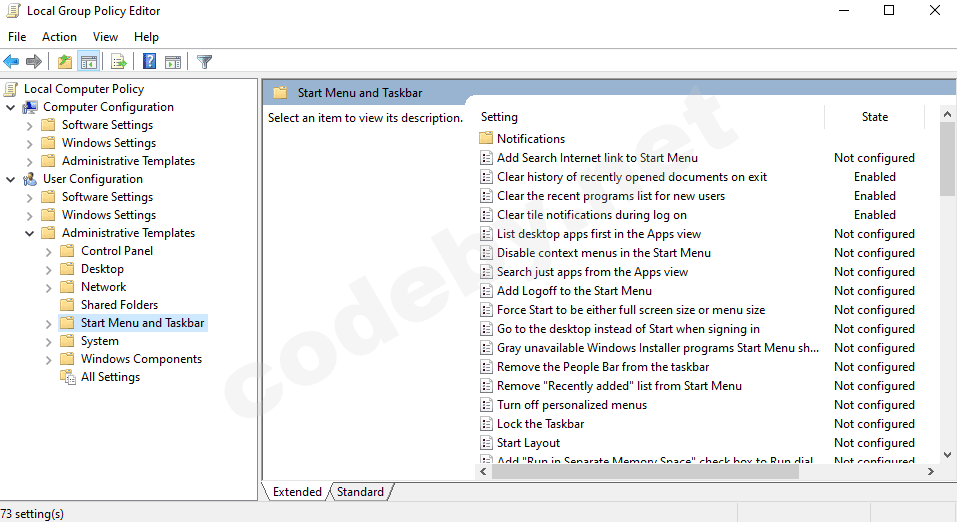
Task: Switch to the Extended tab
Action: point(297,491)
